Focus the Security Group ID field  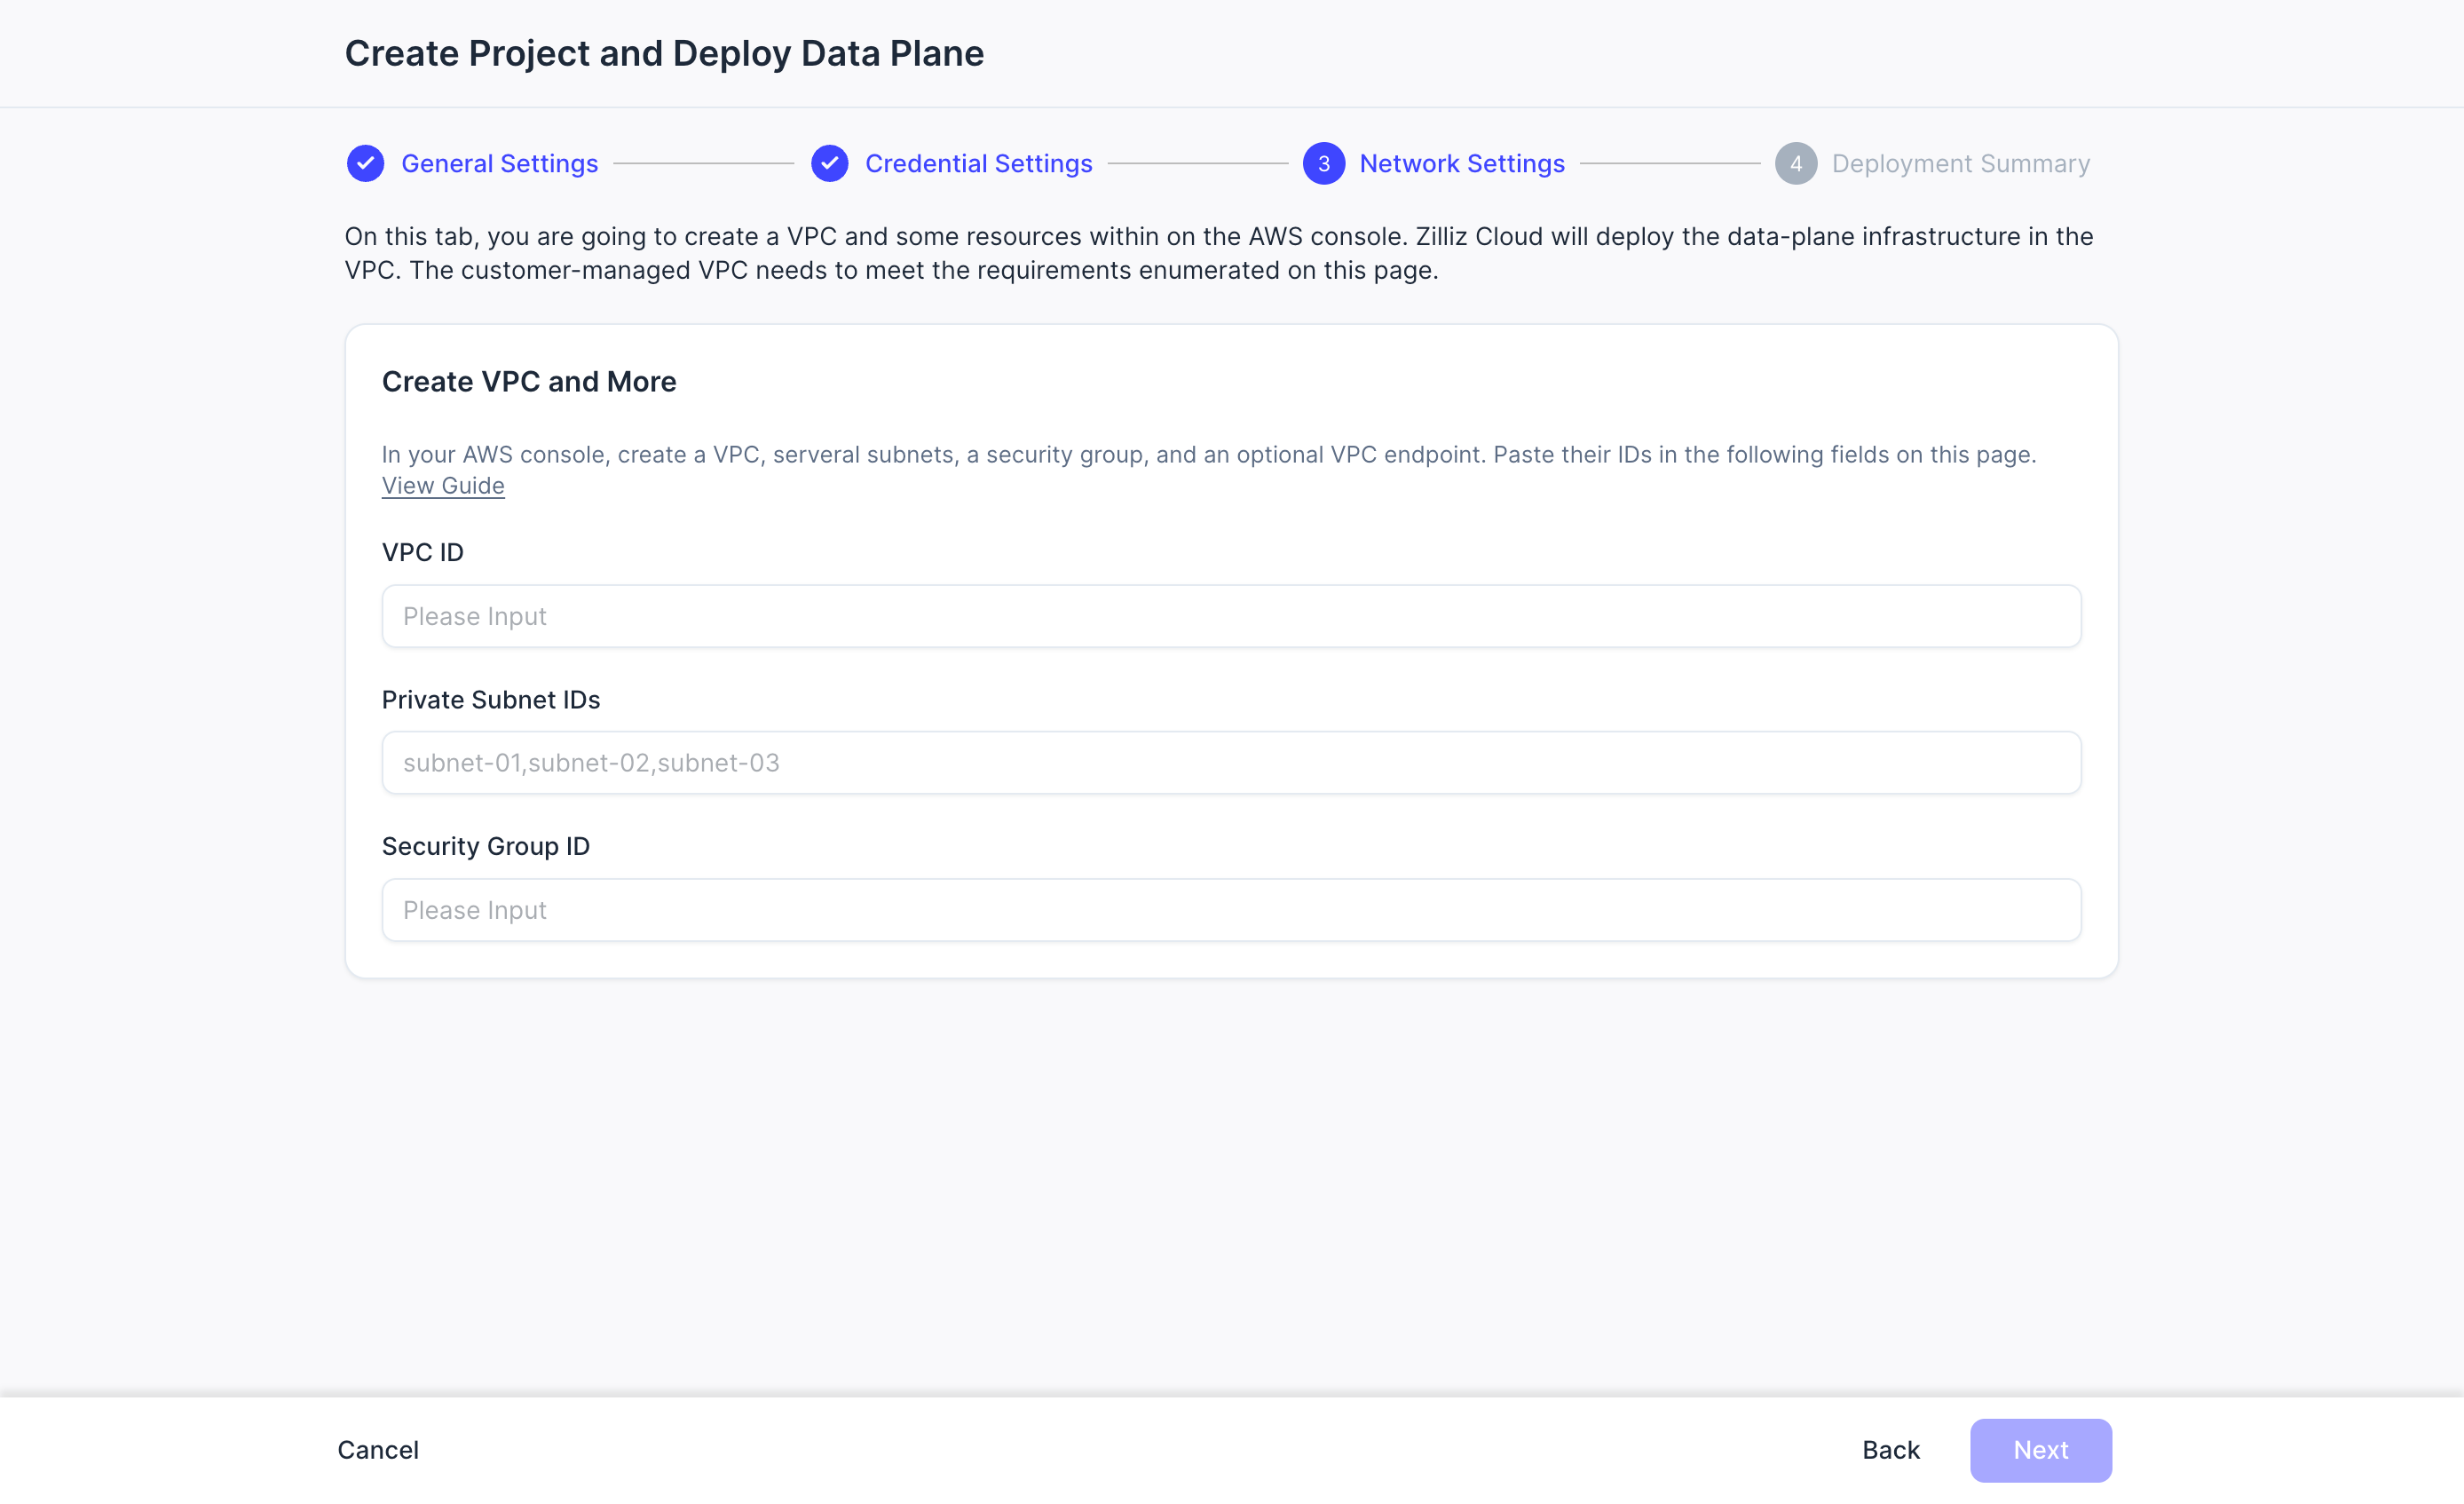pyautogui.click(x=1231, y=910)
